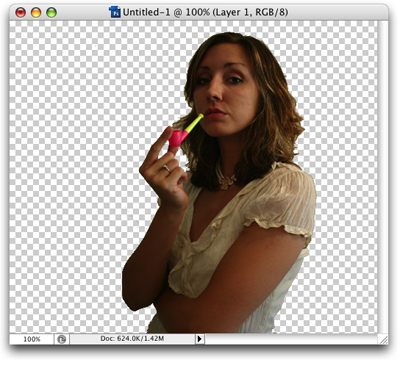Open the status bar info arrow menu
The width and height of the screenshot is (400, 365).
pyautogui.click(x=199, y=339)
